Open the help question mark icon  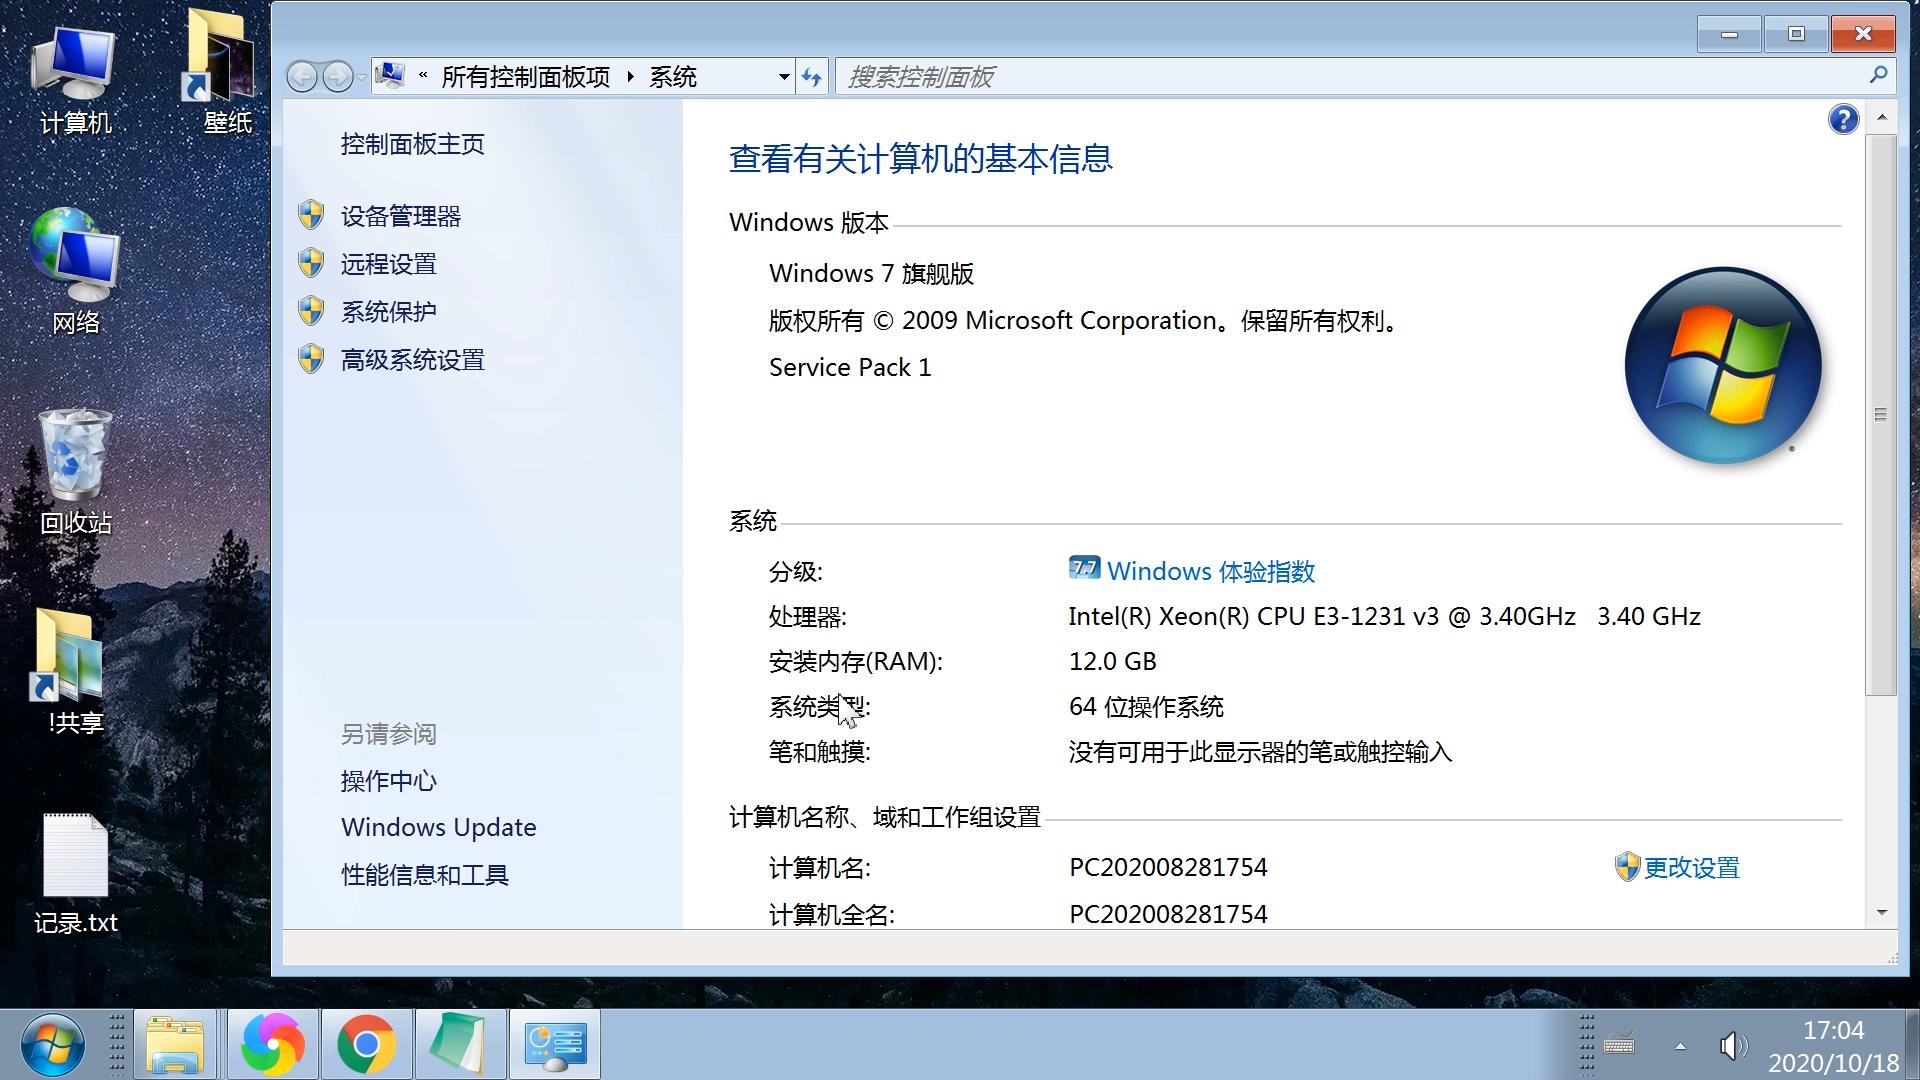(1843, 120)
